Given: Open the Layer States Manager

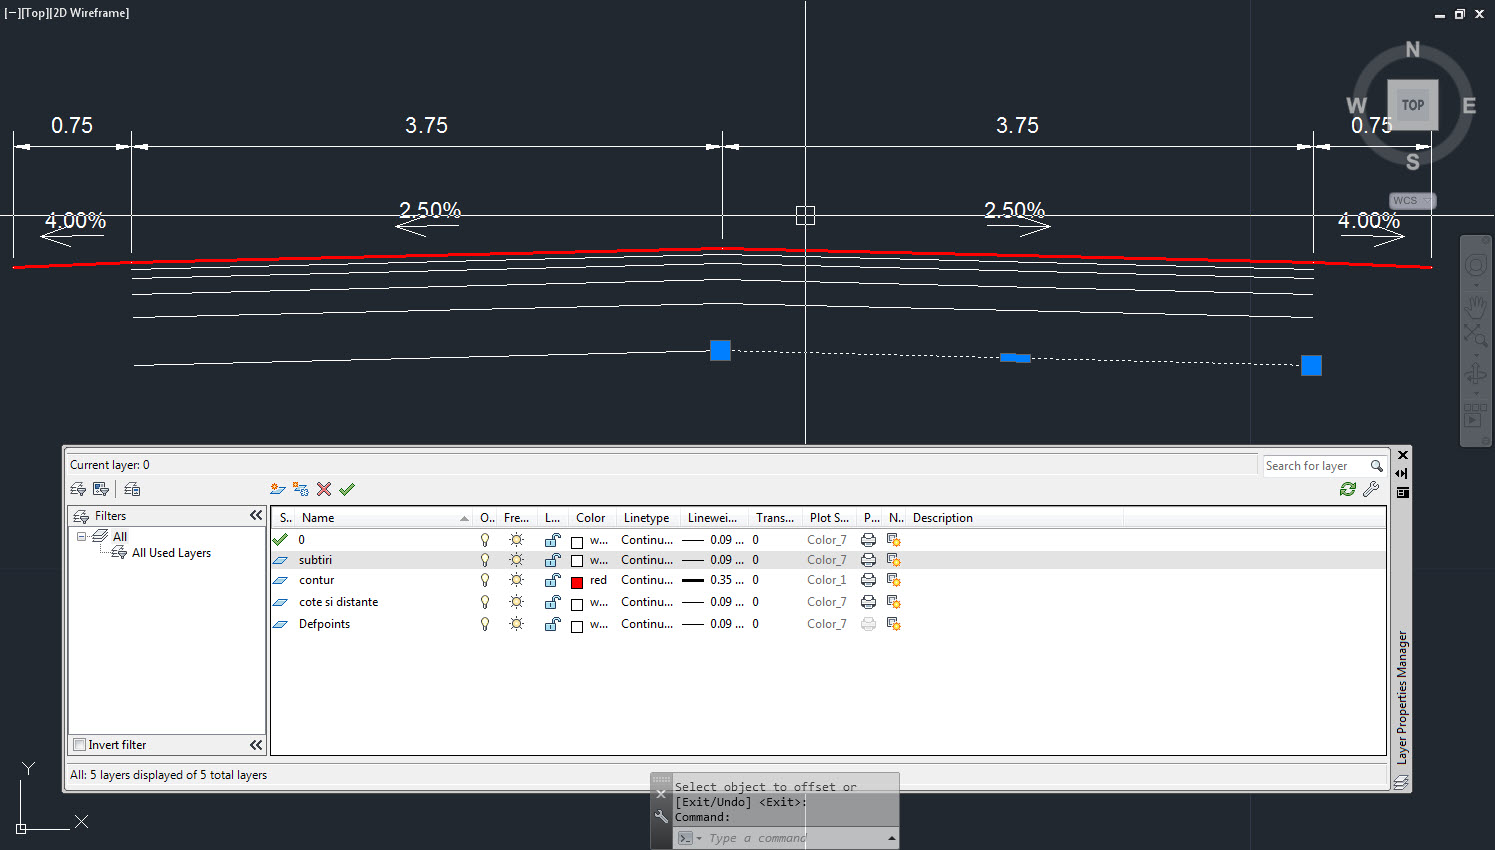Looking at the screenshot, I should (131, 488).
